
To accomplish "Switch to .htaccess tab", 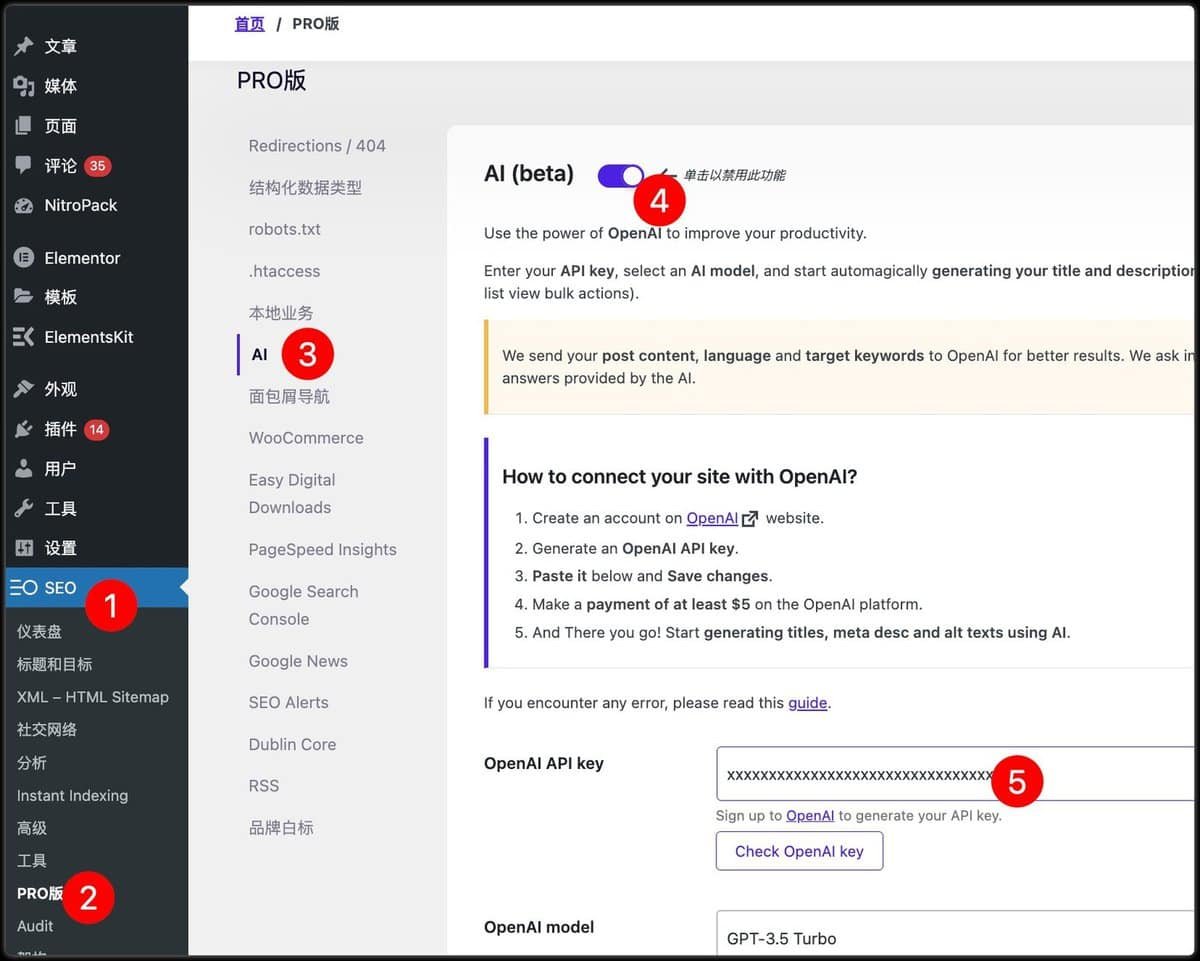I will [285, 271].
